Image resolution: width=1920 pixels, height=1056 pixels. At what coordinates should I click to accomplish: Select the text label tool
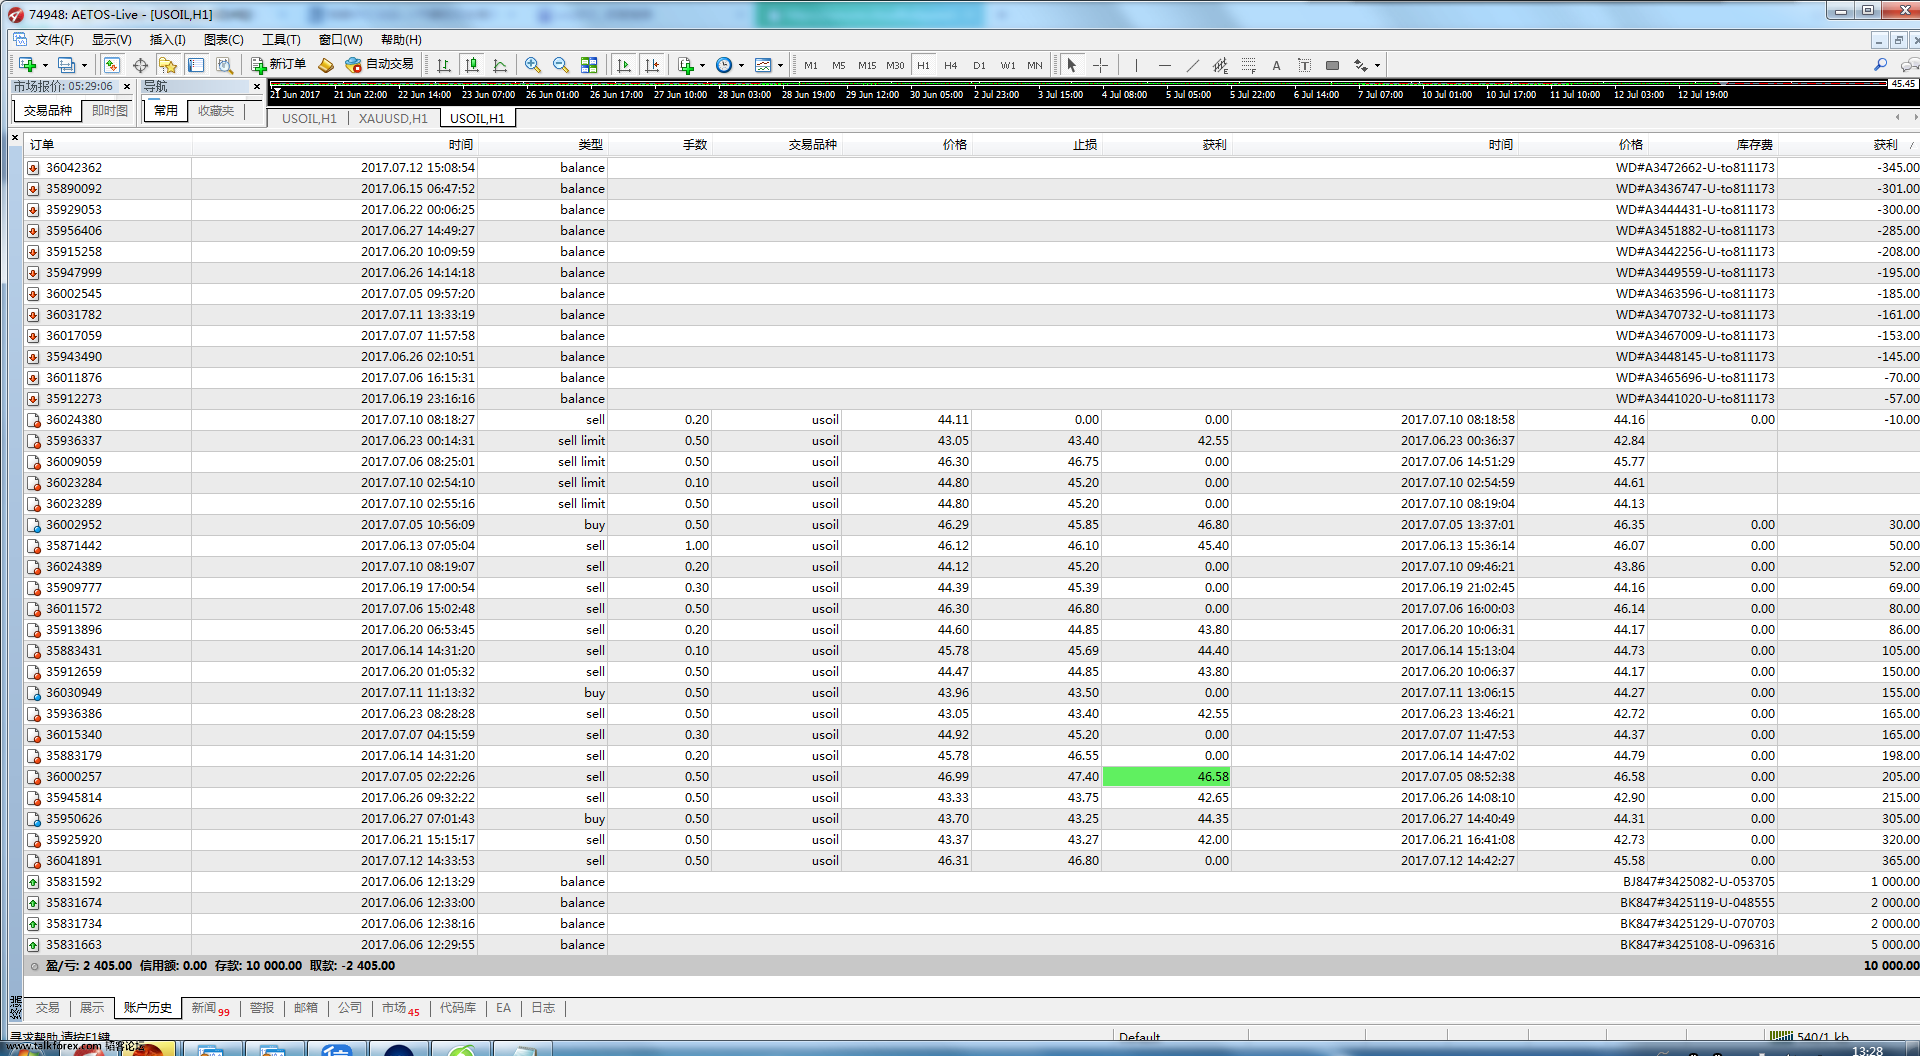click(x=1304, y=65)
